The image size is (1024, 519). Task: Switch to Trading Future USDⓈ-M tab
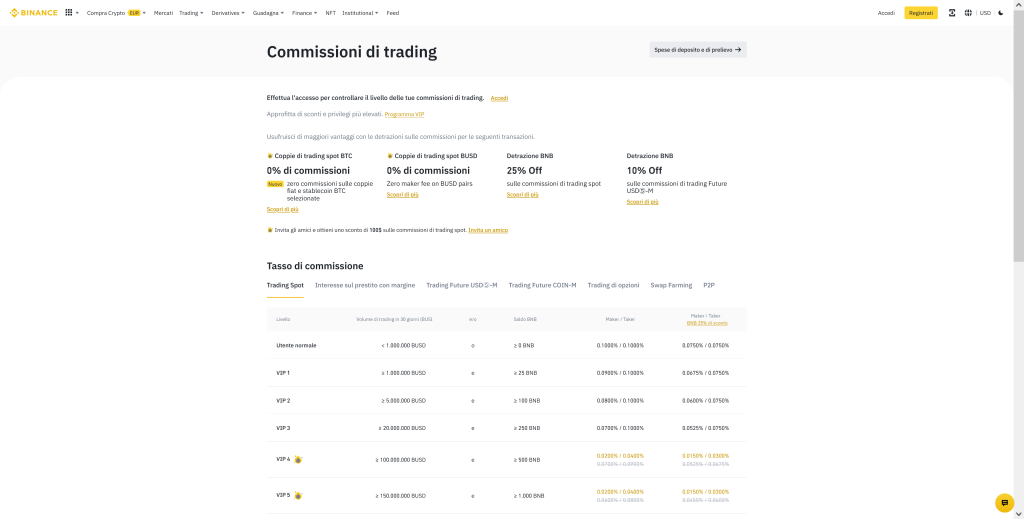461,285
